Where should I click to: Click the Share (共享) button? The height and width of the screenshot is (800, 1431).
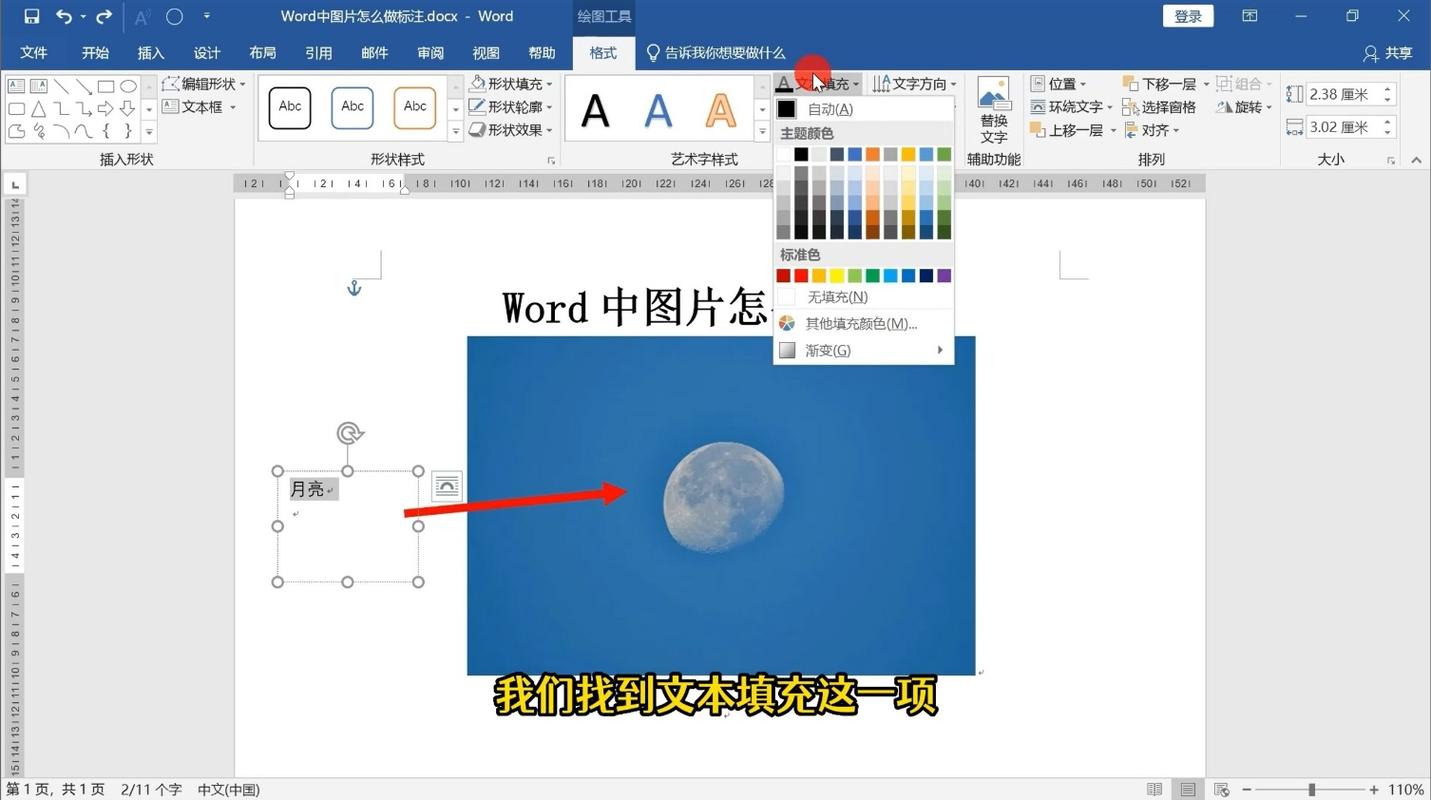pyautogui.click(x=1388, y=53)
